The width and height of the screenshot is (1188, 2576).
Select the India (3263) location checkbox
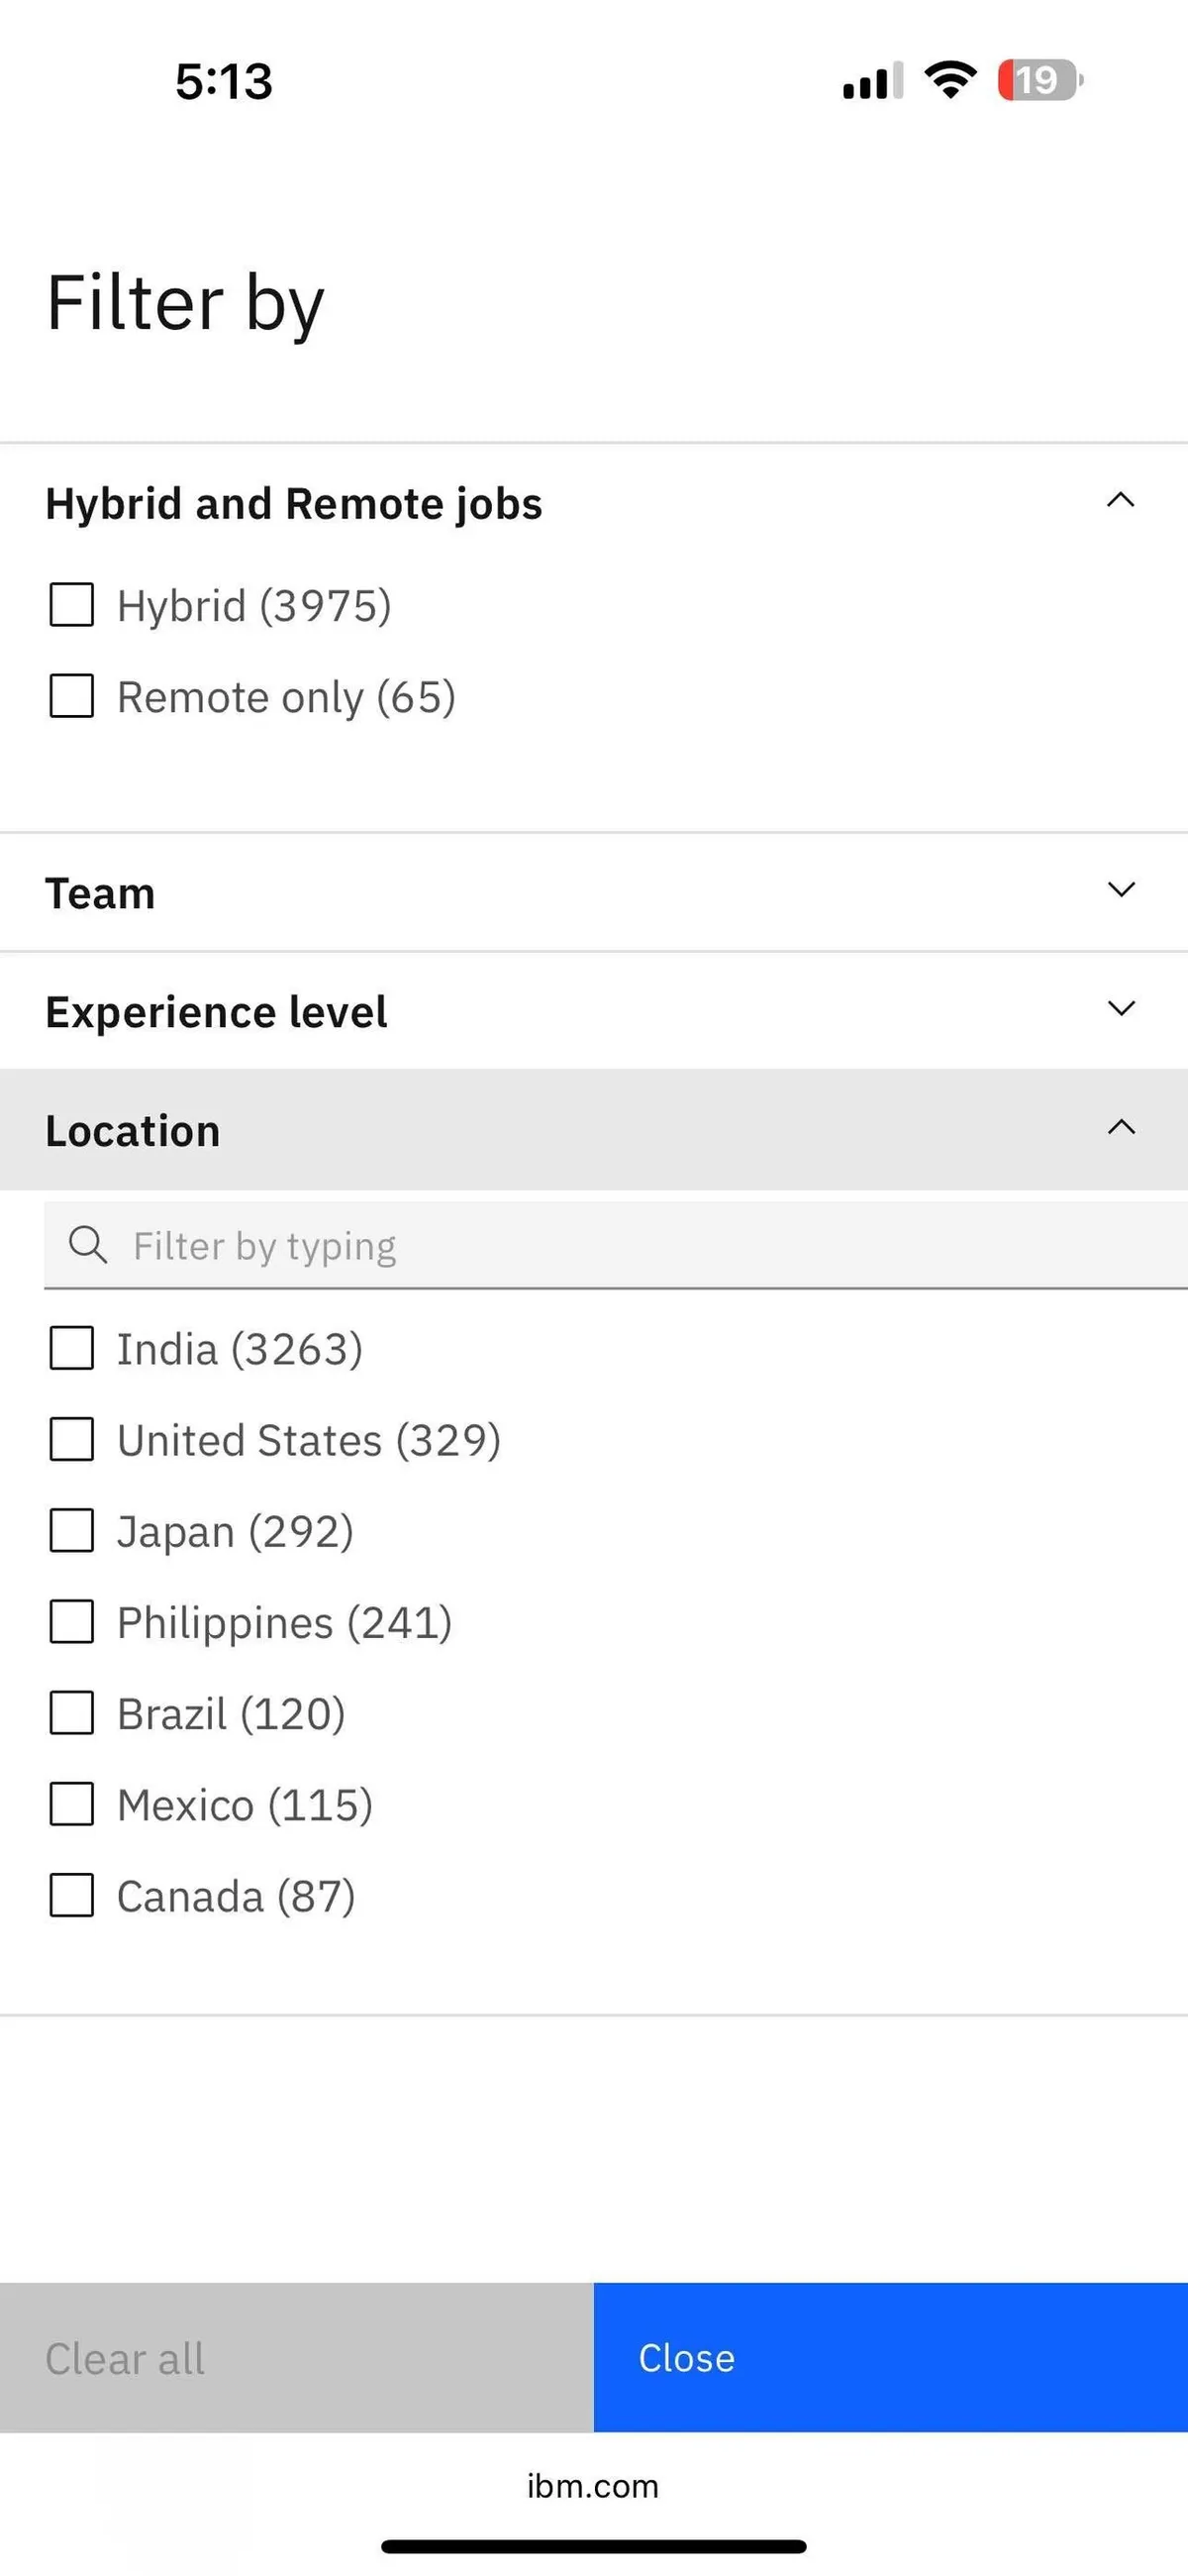point(72,1348)
